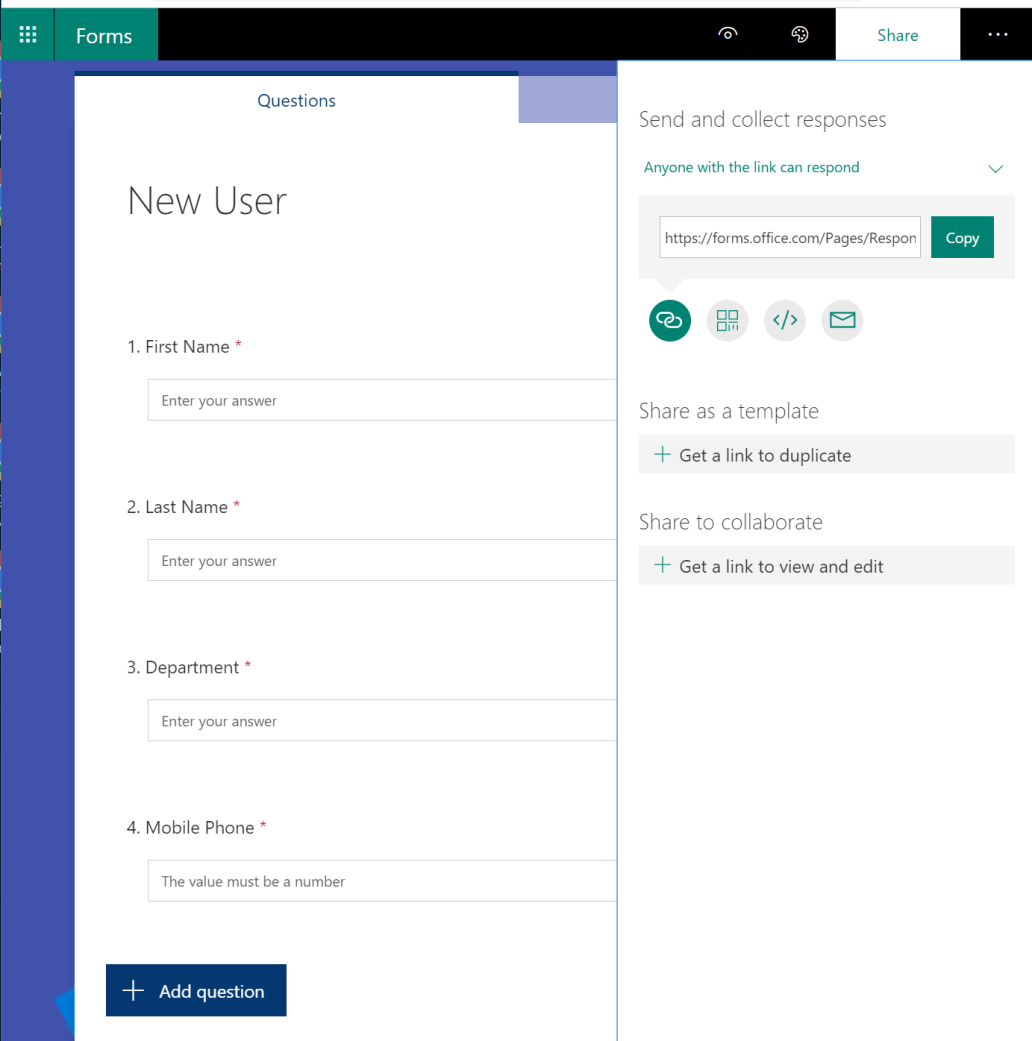Image resolution: width=1032 pixels, height=1041 pixels.
Task: Open the theme palette icon
Action: pyautogui.click(x=799, y=33)
